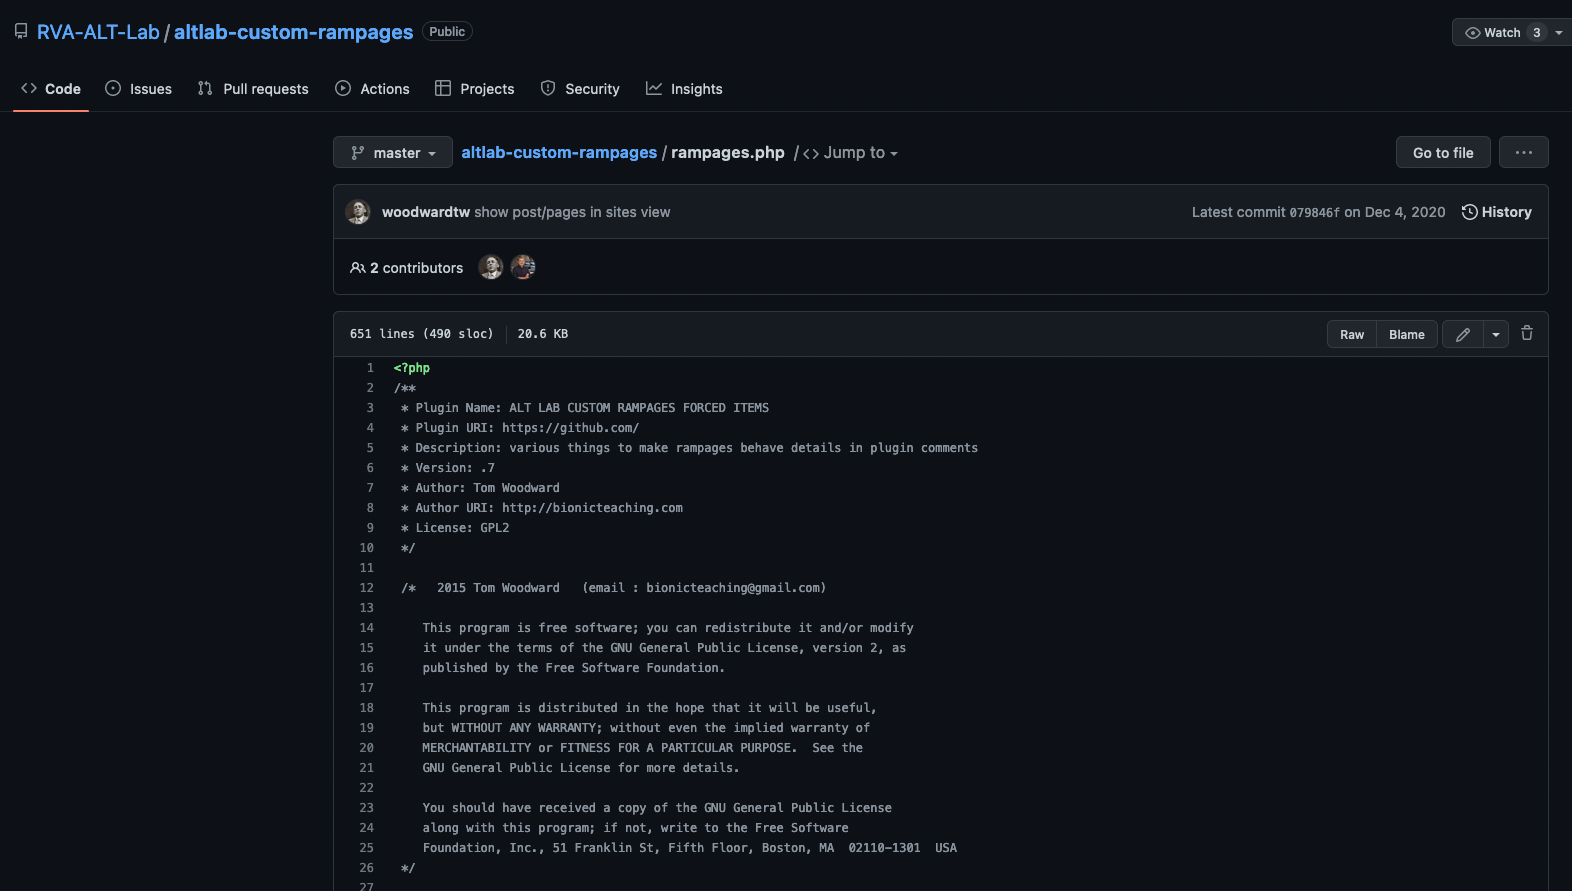Open the RVA-ALT-Lab organization link
The image size is (1572, 891).
(x=98, y=32)
